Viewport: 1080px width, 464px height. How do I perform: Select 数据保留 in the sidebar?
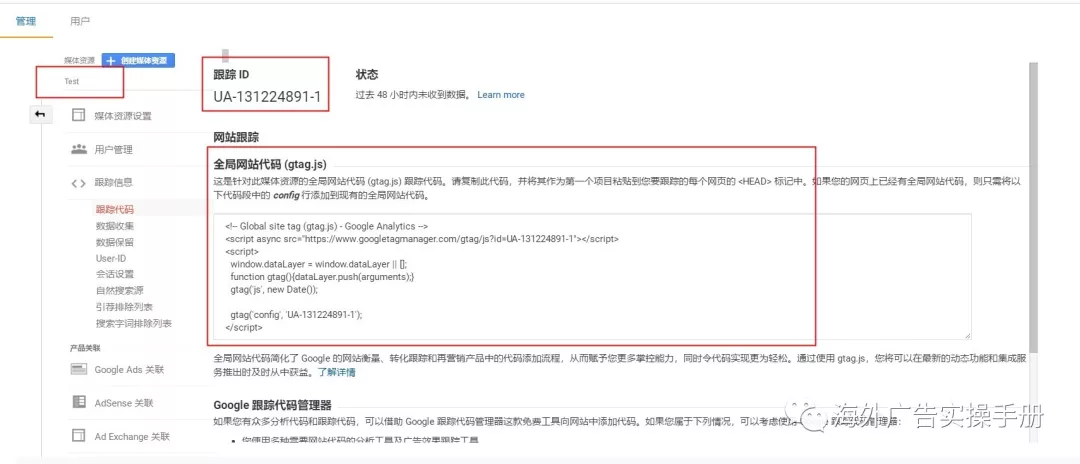tap(114, 242)
